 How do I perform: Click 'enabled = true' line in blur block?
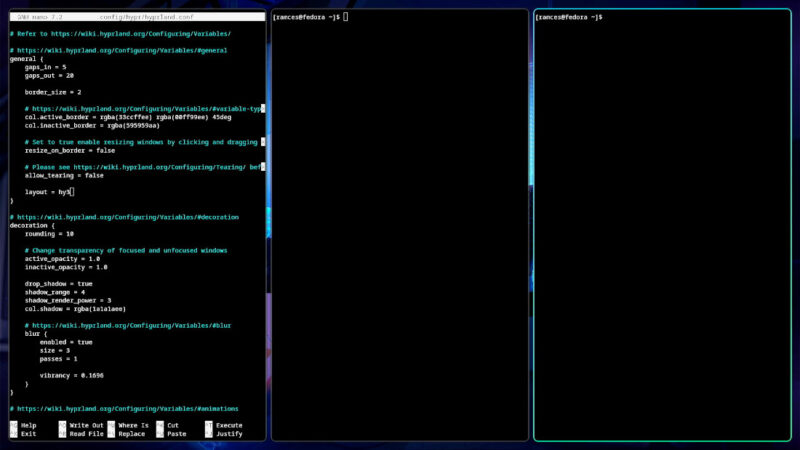click(66, 342)
